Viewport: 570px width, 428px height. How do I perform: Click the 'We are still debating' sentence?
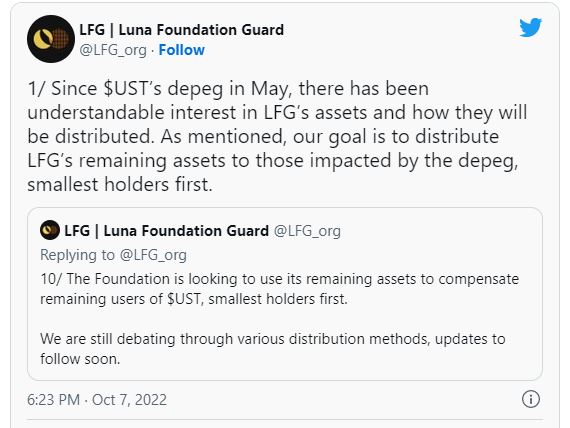[x=273, y=349]
